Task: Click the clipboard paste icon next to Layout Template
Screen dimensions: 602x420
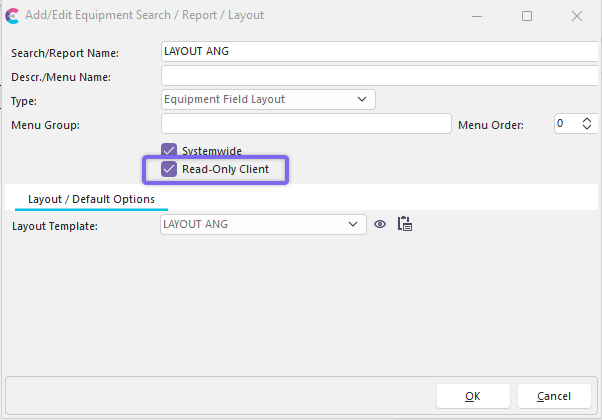Action: pyautogui.click(x=405, y=225)
